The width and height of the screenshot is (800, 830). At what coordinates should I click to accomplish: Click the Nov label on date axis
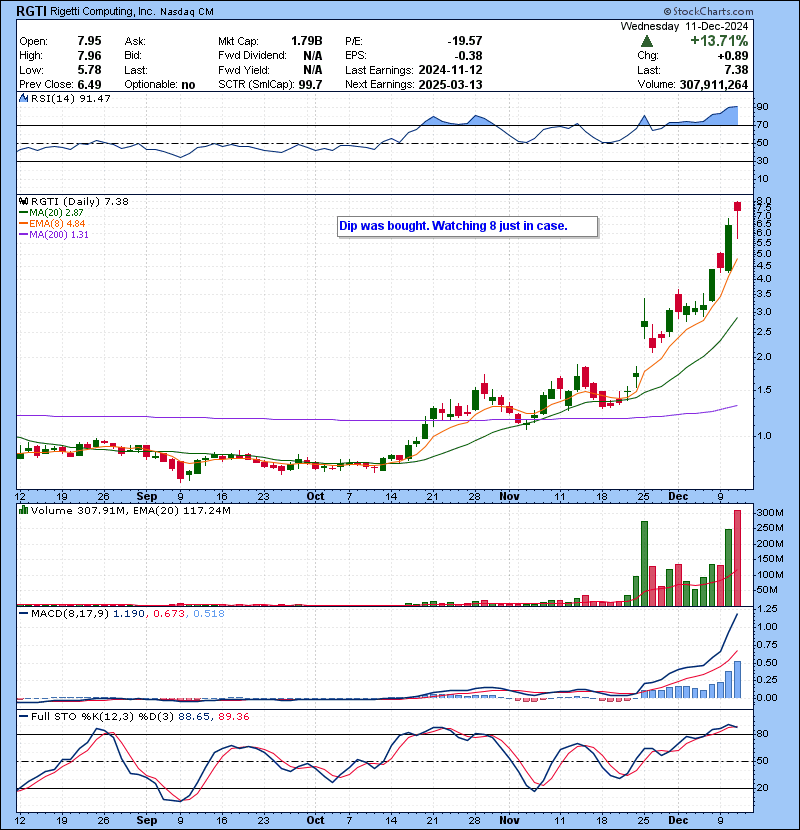pyautogui.click(x=509, y=495)
